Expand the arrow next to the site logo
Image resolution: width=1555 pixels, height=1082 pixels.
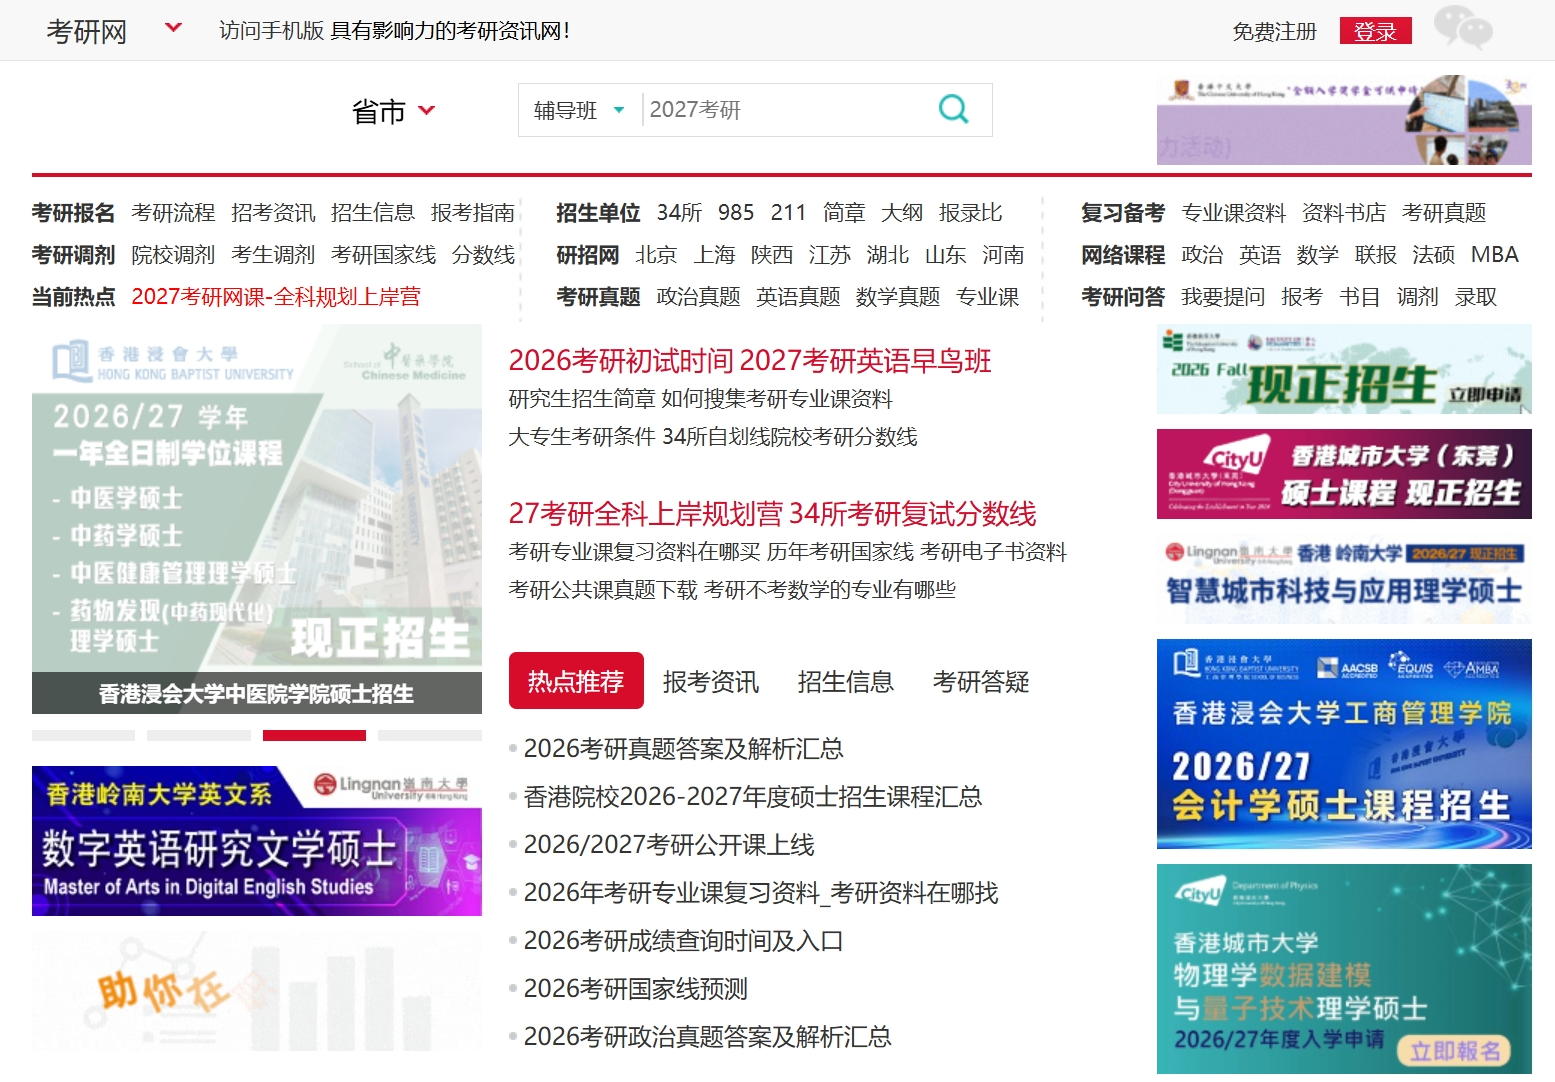point(172,30)
